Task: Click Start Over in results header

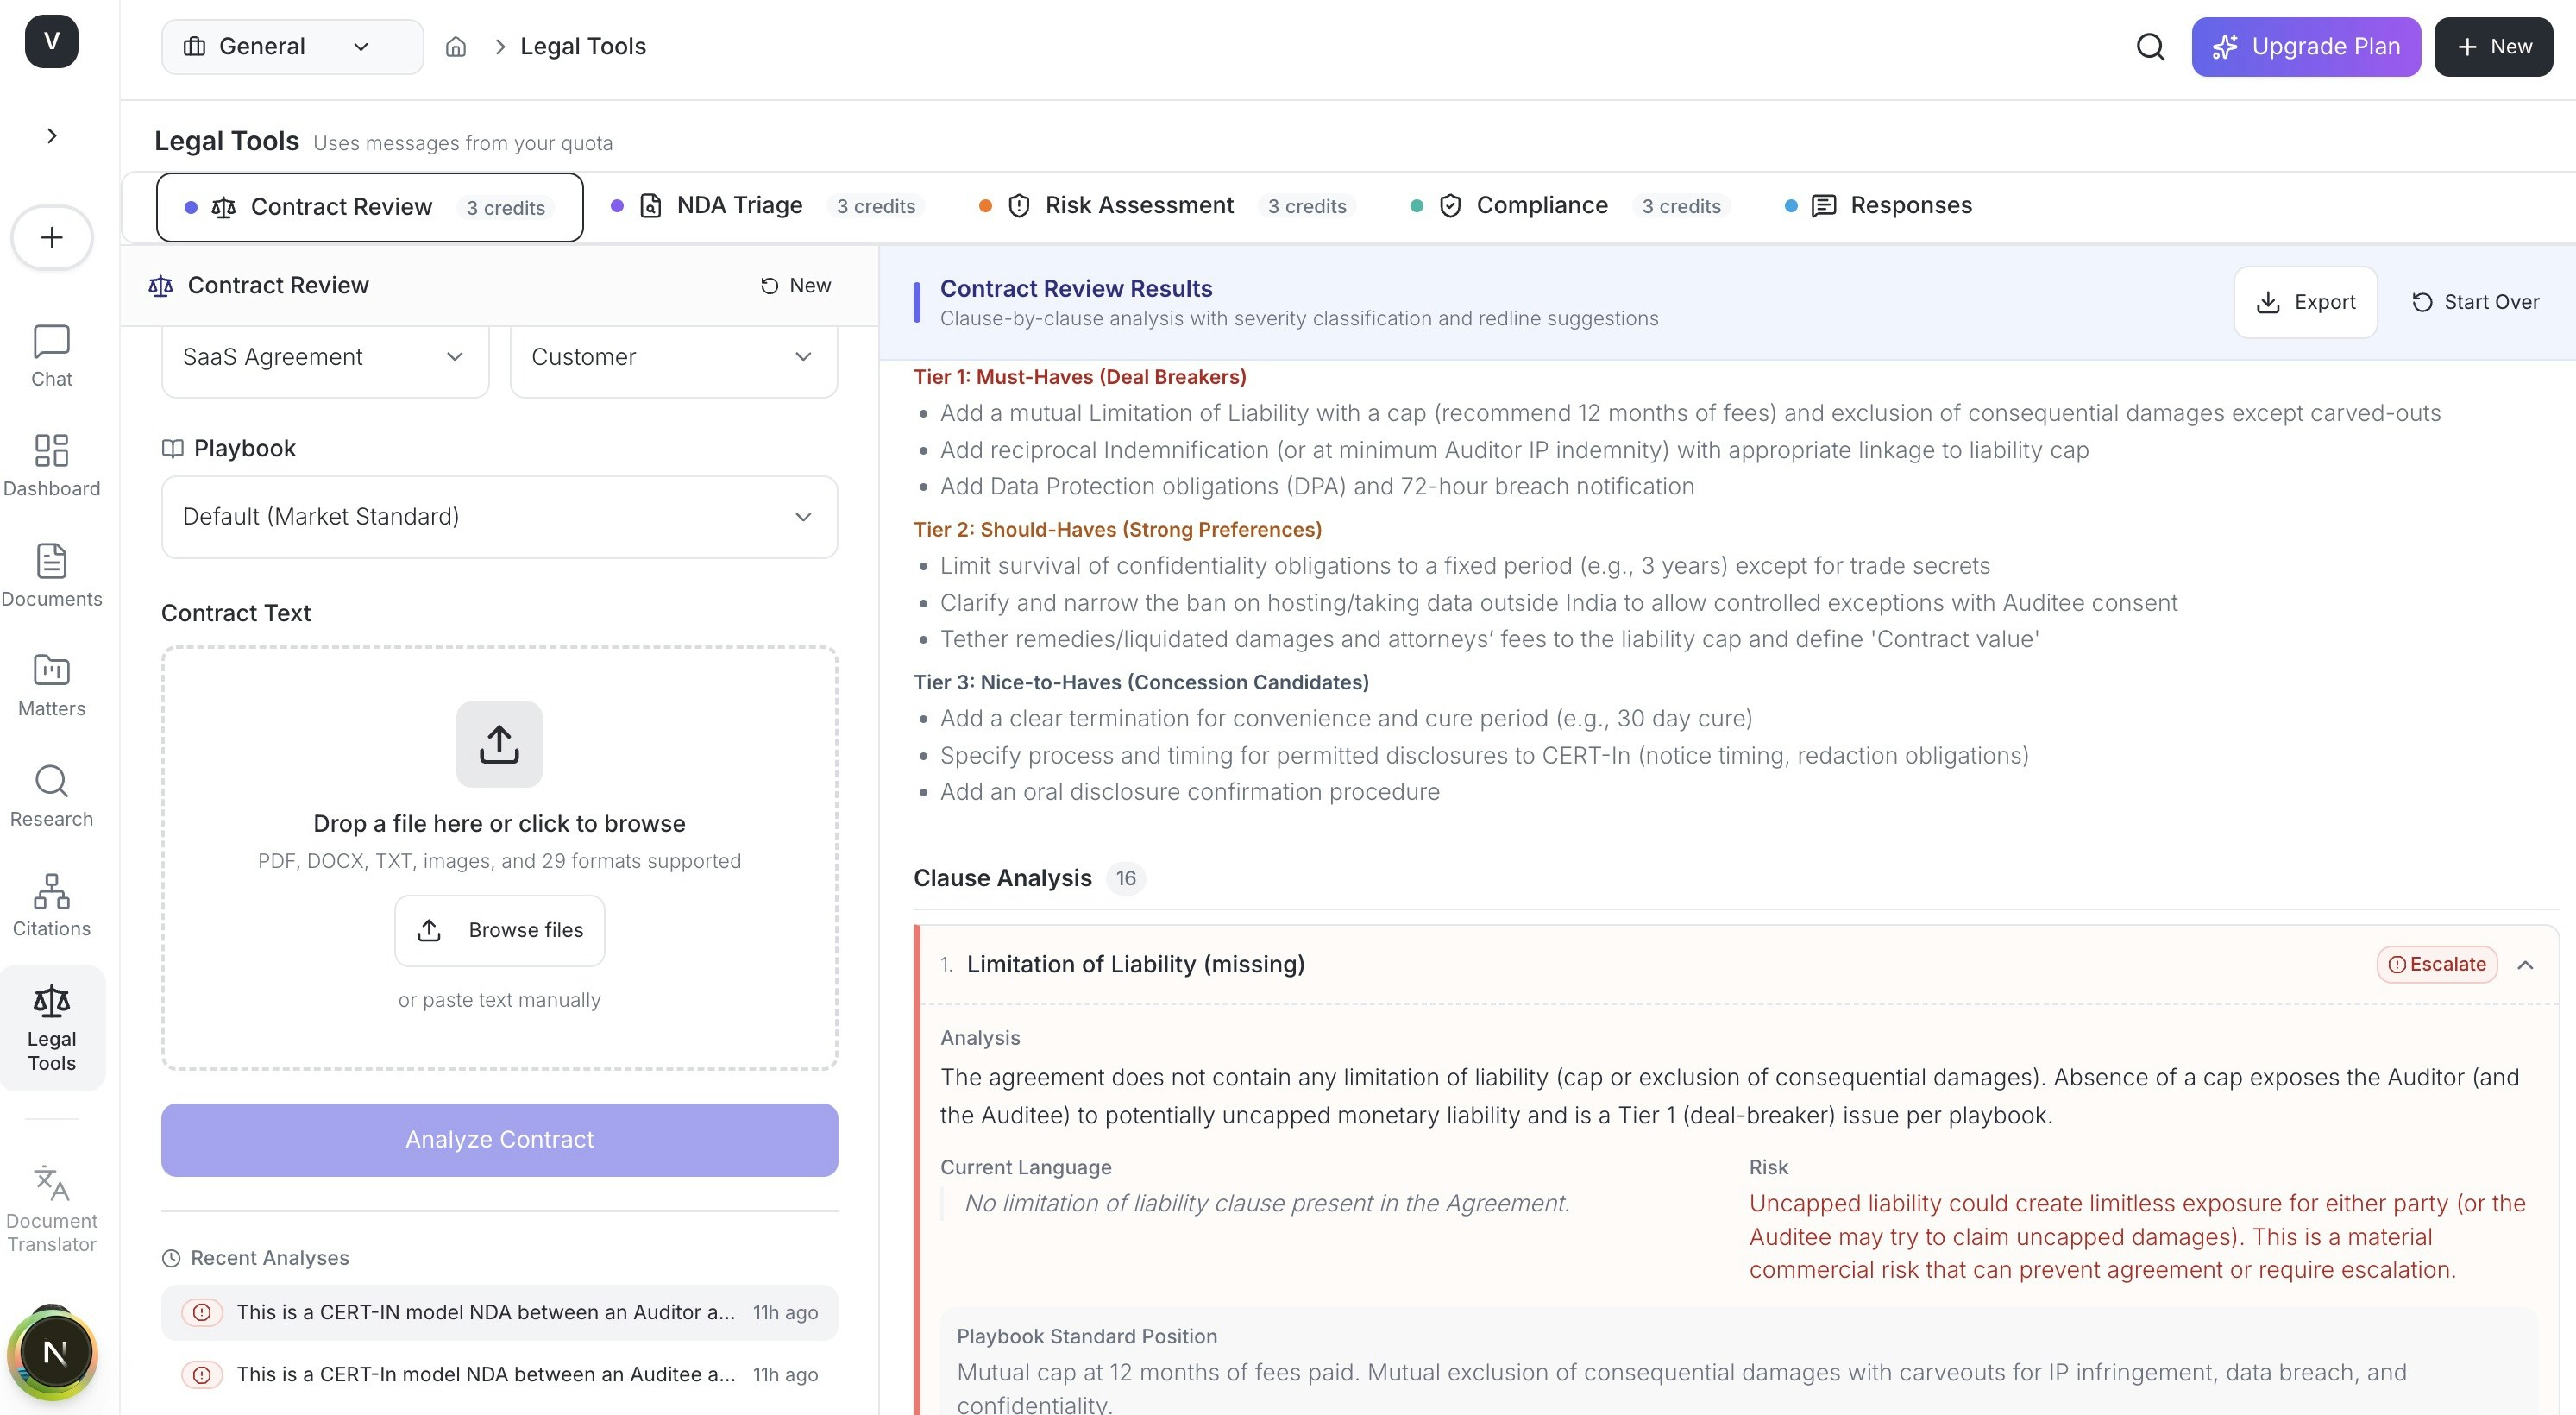Action: coord(2475,302)
